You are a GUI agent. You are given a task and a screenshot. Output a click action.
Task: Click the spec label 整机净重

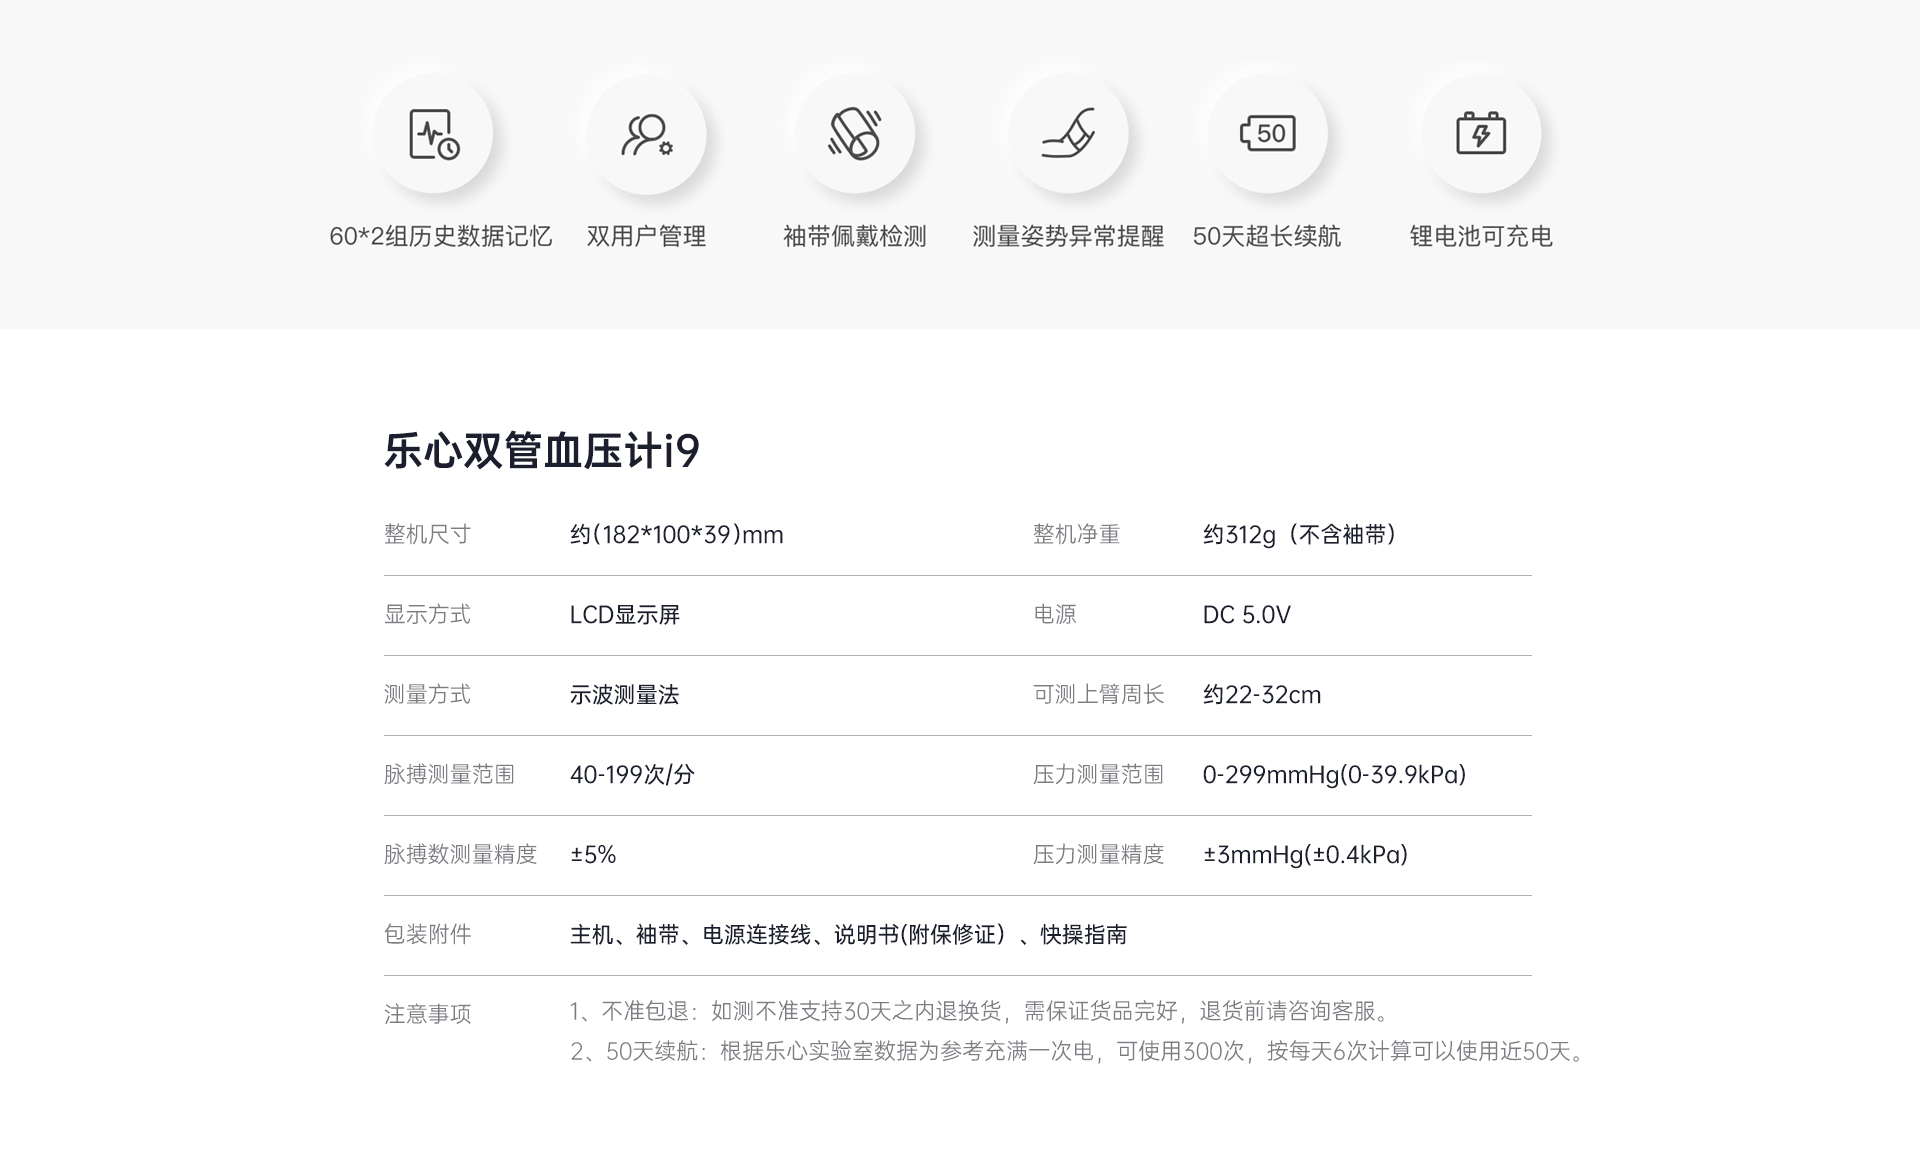coord(1076,535)
